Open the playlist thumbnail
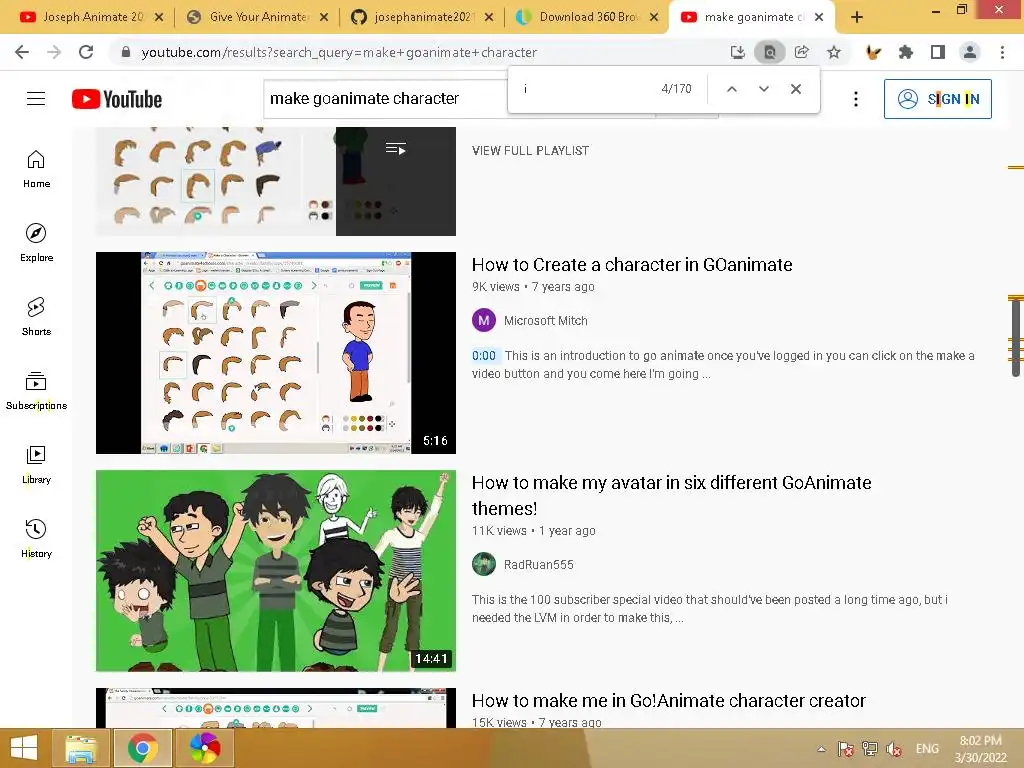Screen dimensions: 1024x768 pyautogui.click(x=276, y=181)
